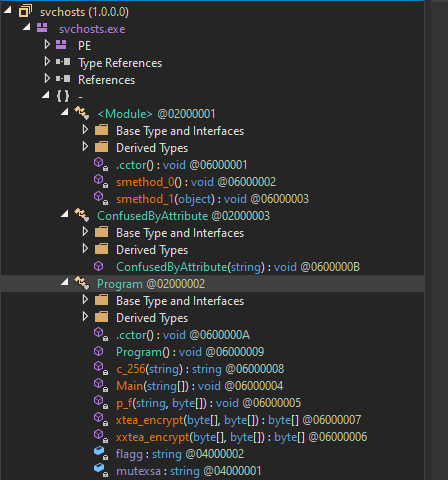Click the namespace braces icon
This screenshot has height=480, width=448.
tap(63, 96)
